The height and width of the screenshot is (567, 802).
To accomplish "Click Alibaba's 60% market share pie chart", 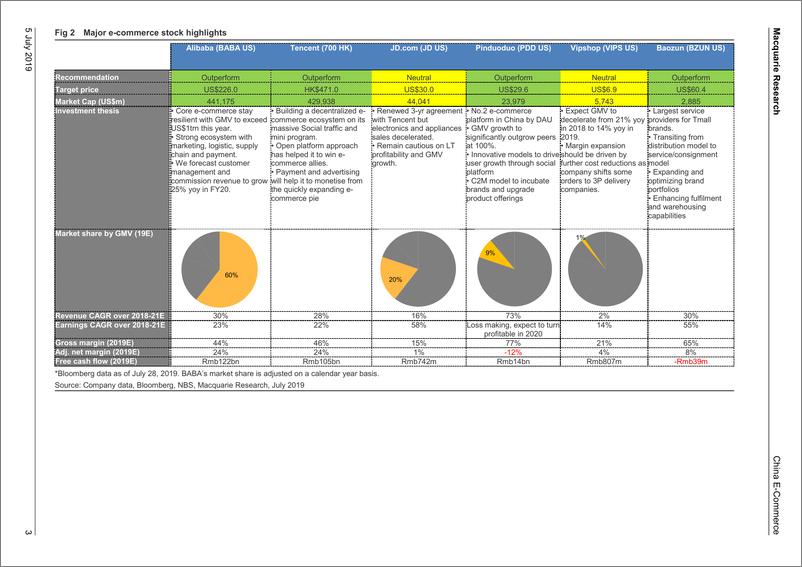I will pyautogui.click(x=220, y=269).
